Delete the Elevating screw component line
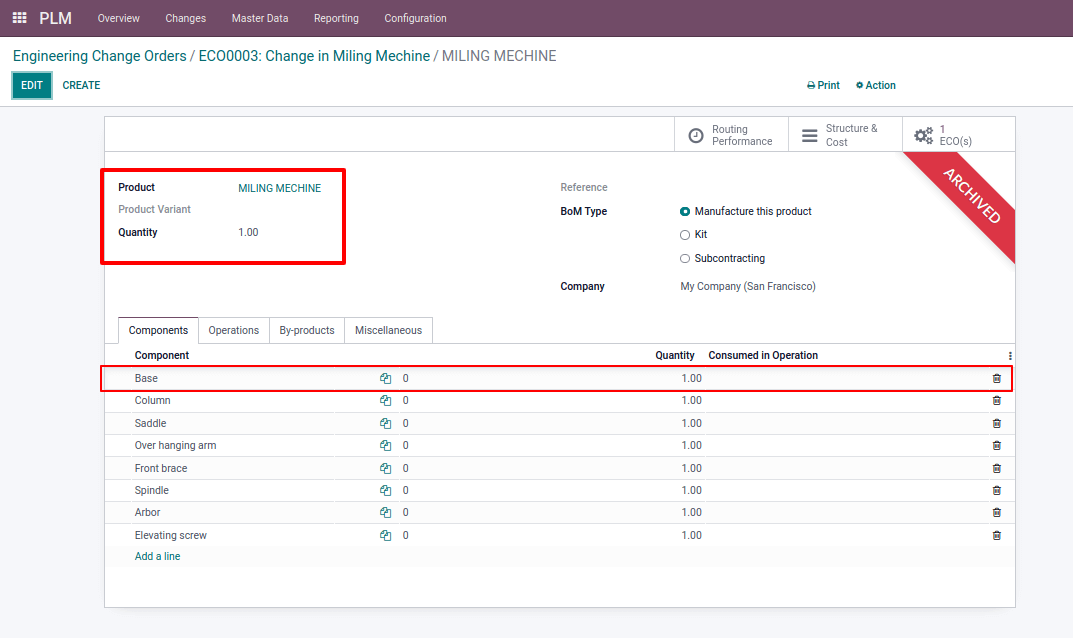 click(x=996, y=535)
